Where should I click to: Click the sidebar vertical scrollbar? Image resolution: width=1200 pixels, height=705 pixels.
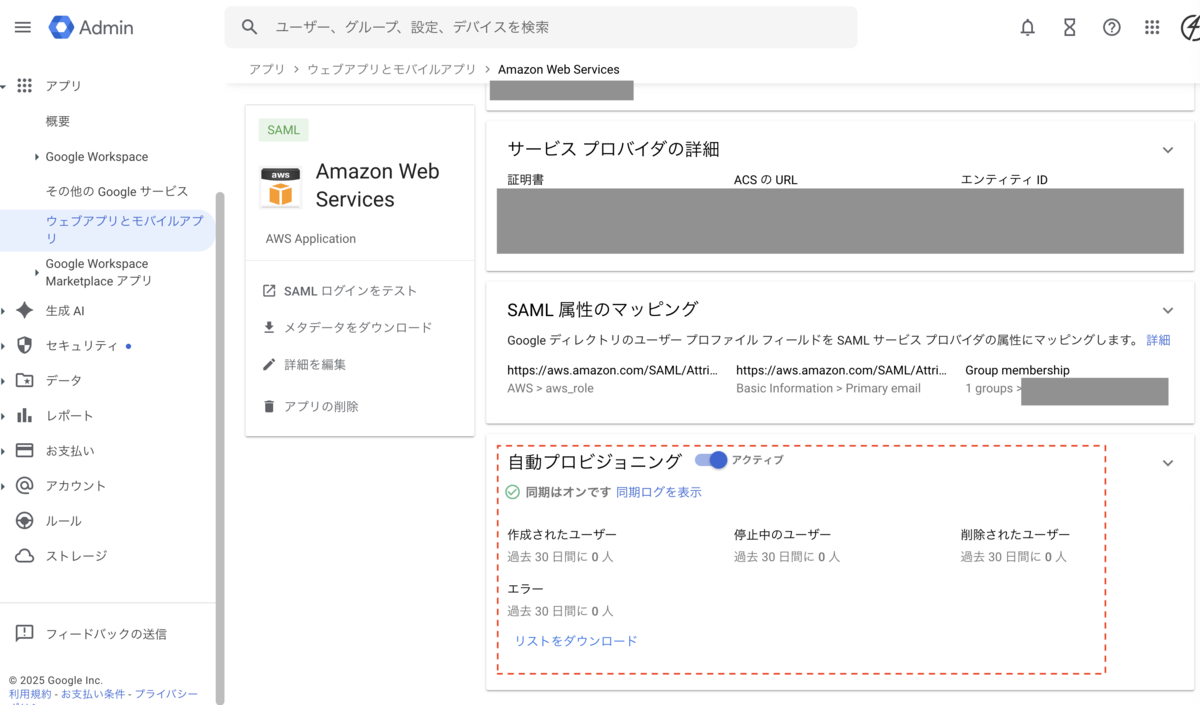[x=220, y=448]
